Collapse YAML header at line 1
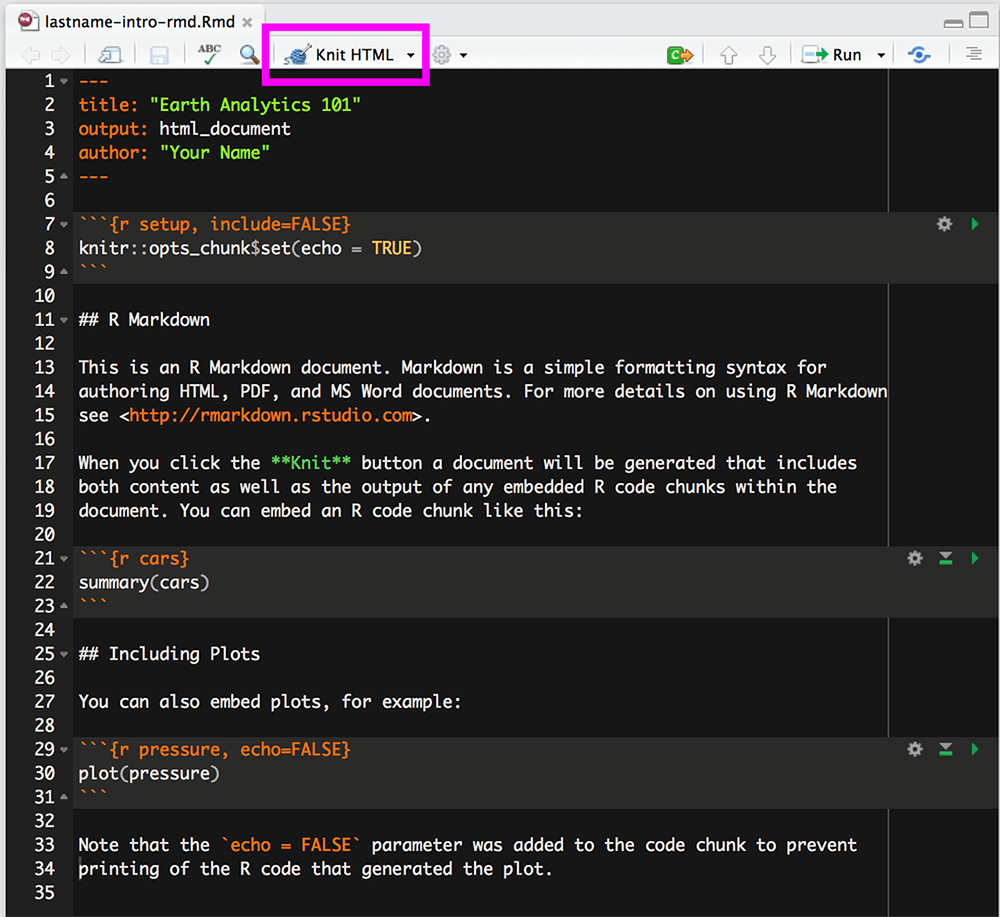Image resolution: width=1000 pixels, height=917 pixels. (64, 82)
